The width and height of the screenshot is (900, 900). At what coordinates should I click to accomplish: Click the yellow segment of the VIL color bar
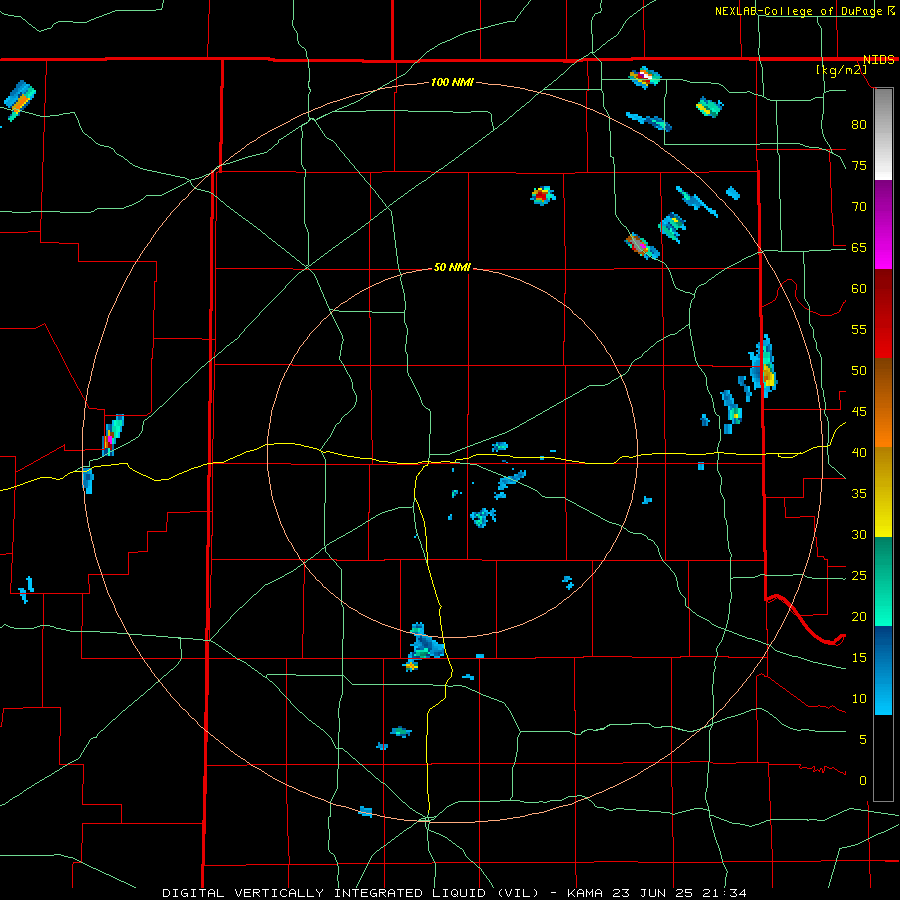[x=883, y=492]
